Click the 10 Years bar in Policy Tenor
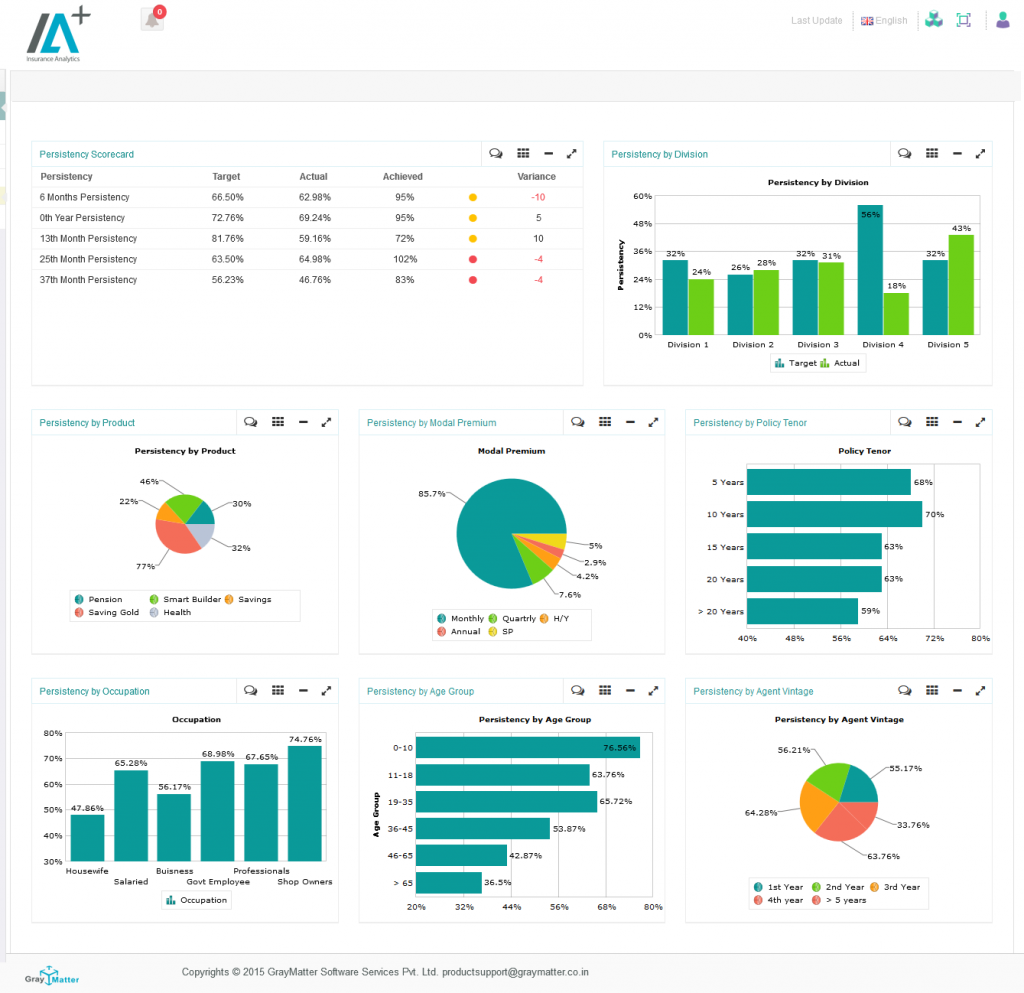This screenshot has height=993, width=1024. pos(833,514)
